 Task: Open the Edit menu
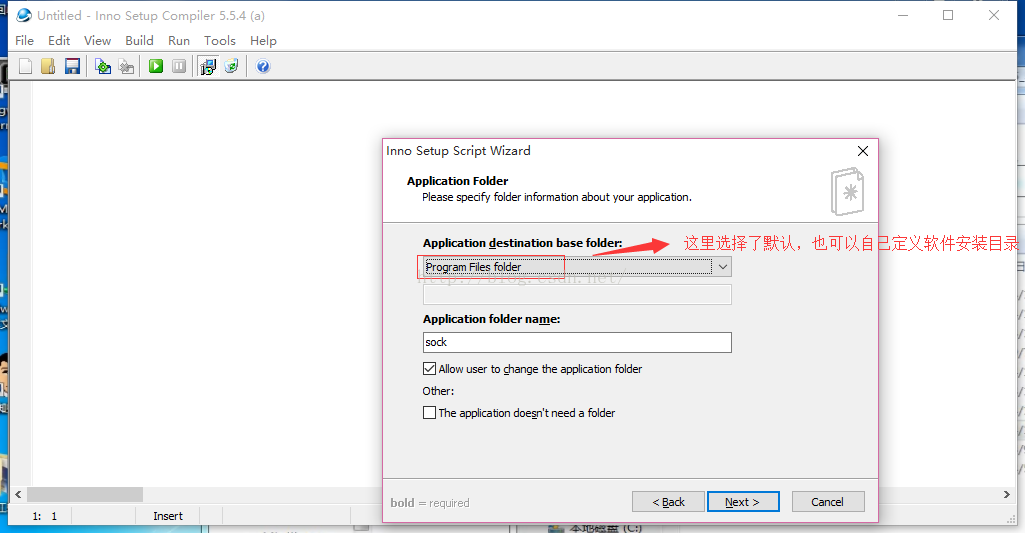coord(59,41)
